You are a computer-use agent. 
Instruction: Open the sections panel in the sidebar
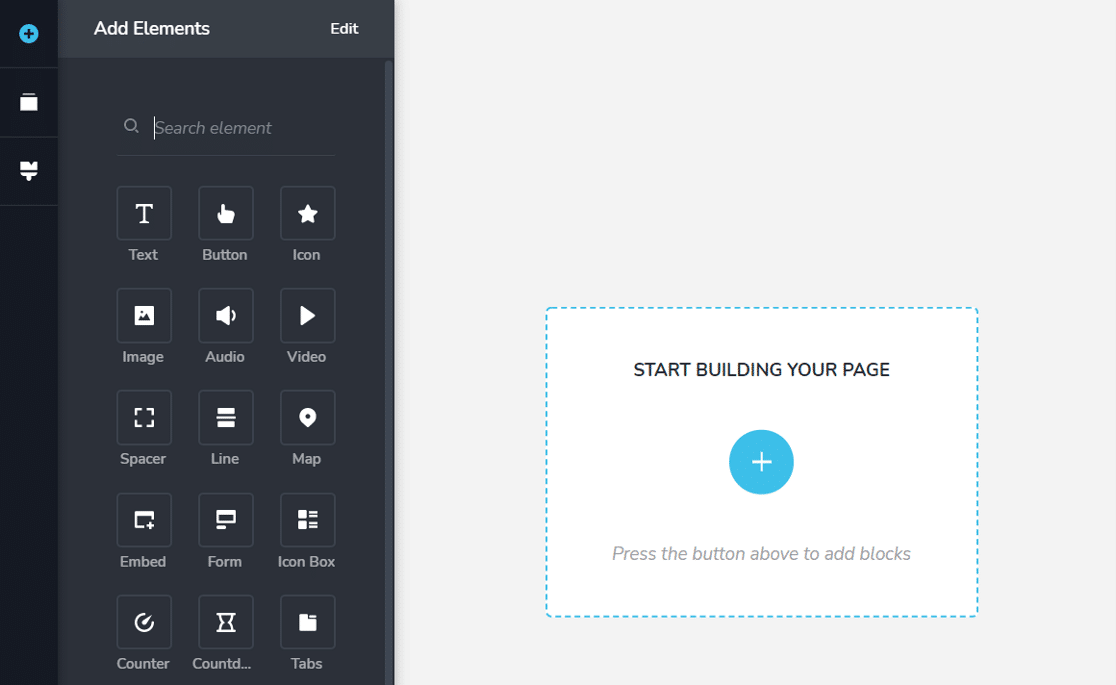28,102
